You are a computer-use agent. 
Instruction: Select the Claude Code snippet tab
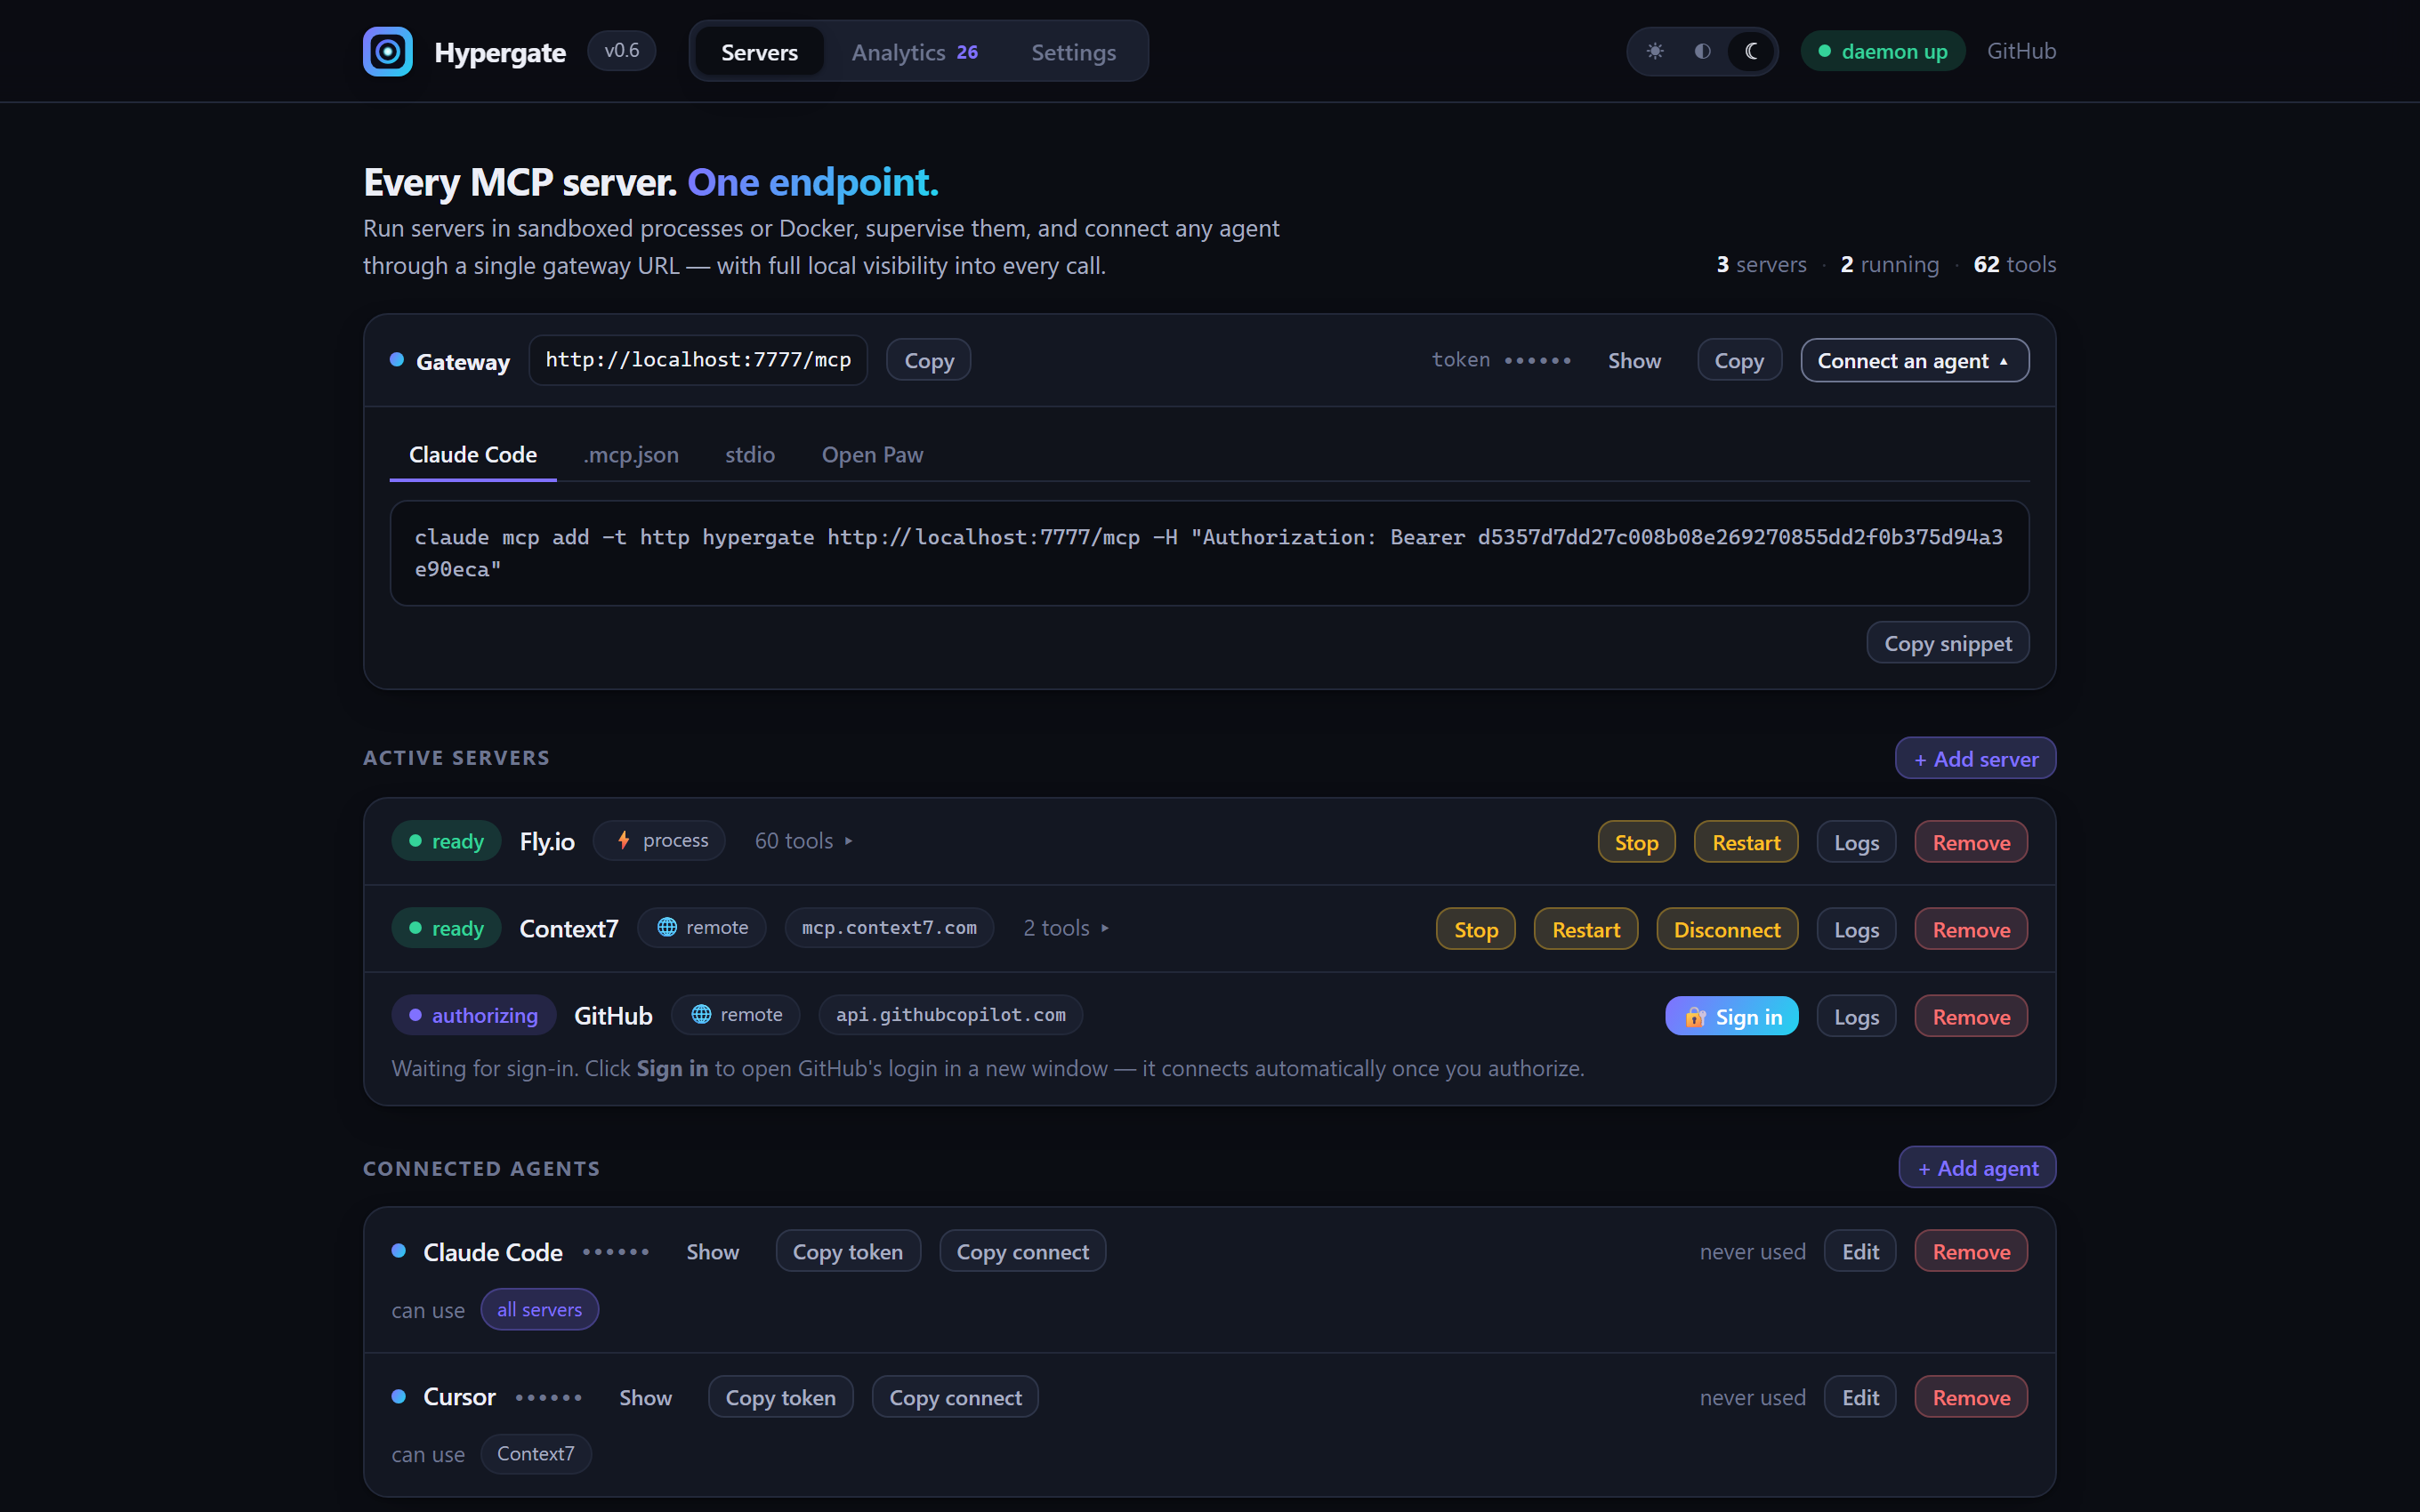coord(473,455)
